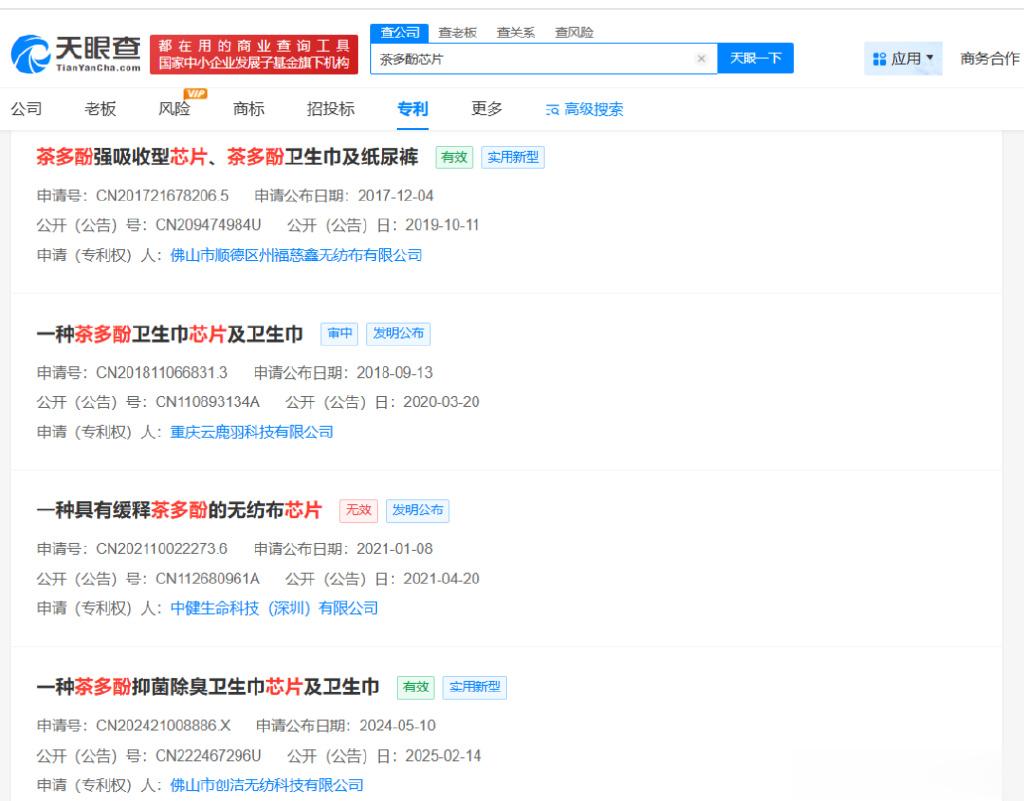This screenshot has width=1024, height=801.
Task: Open the 更多 menu tab
Action: [487, 108]
